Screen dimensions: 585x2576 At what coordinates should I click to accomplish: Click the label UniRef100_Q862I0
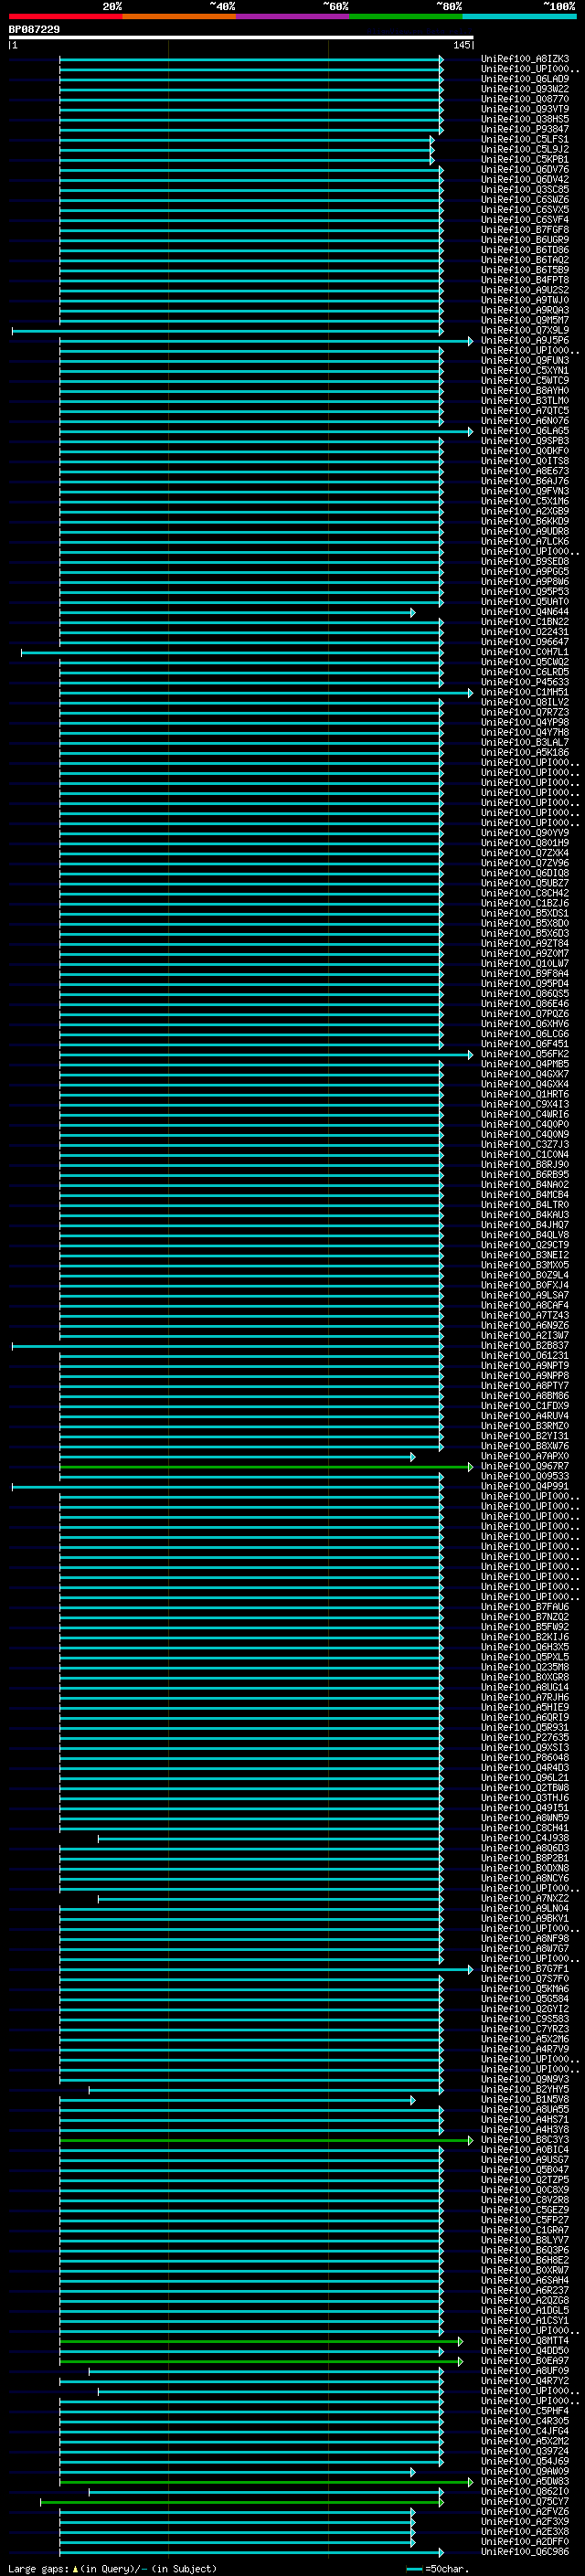coord(525,2492)
